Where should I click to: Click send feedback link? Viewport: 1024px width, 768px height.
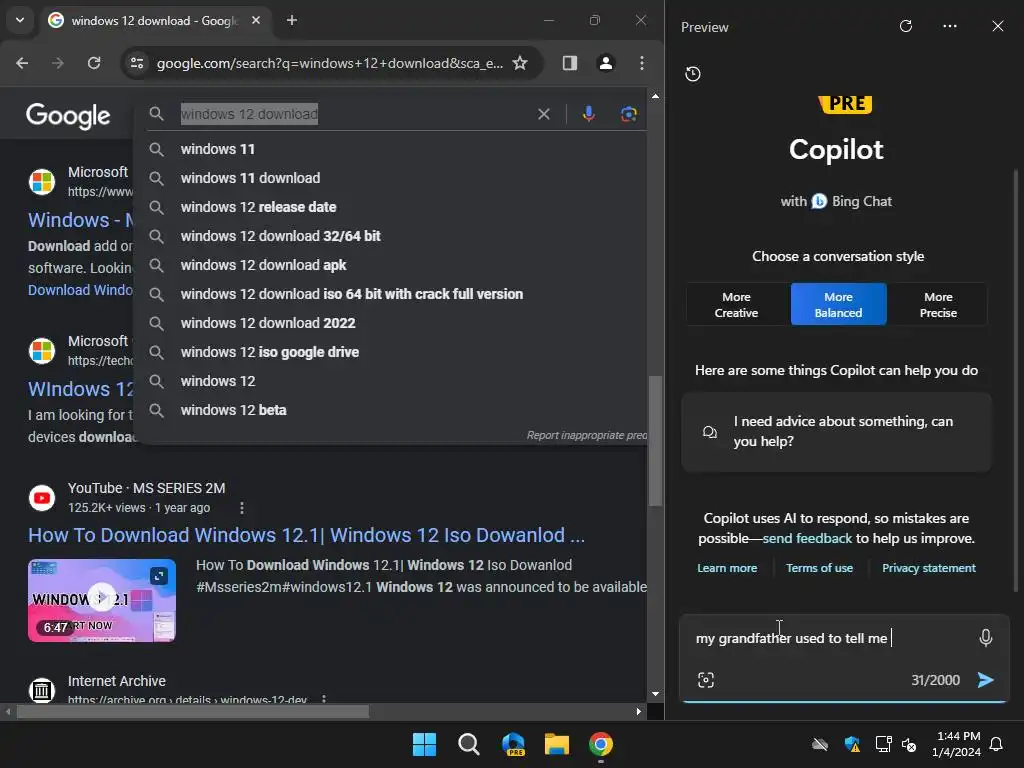(x=807, y=538)
